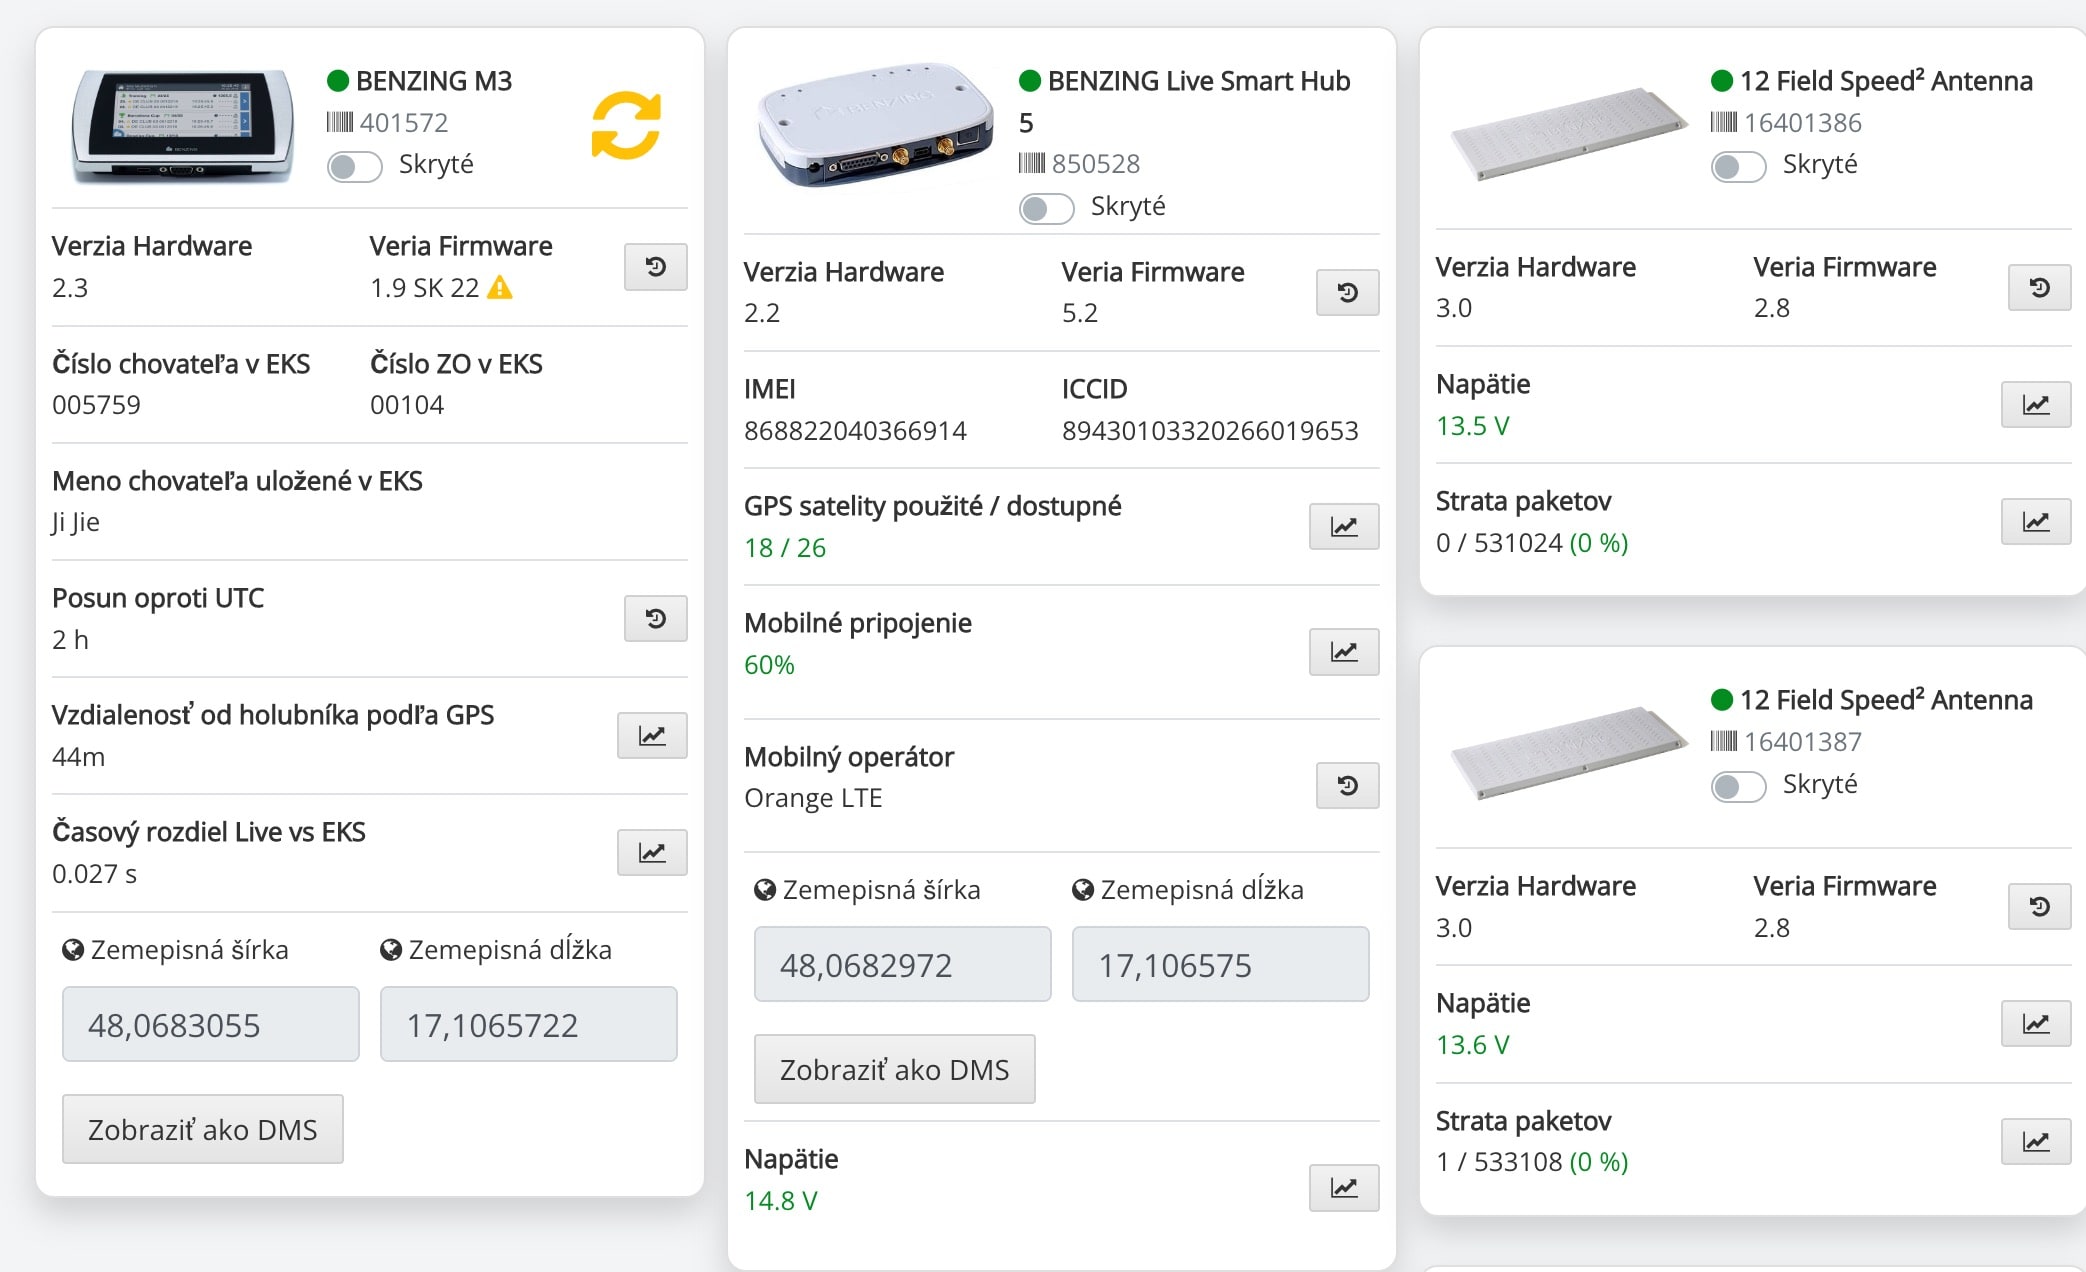
Task: Show packet loss chart for 0 / 531024
Action: pos(2036,522)
